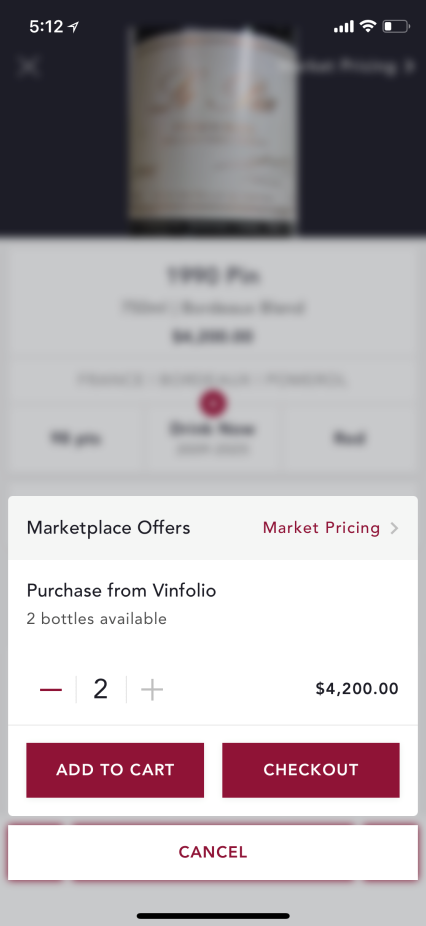Tap blurred wine bottle image in background
The width and height of the screenshot is (426, 926).
pos(213,130)
